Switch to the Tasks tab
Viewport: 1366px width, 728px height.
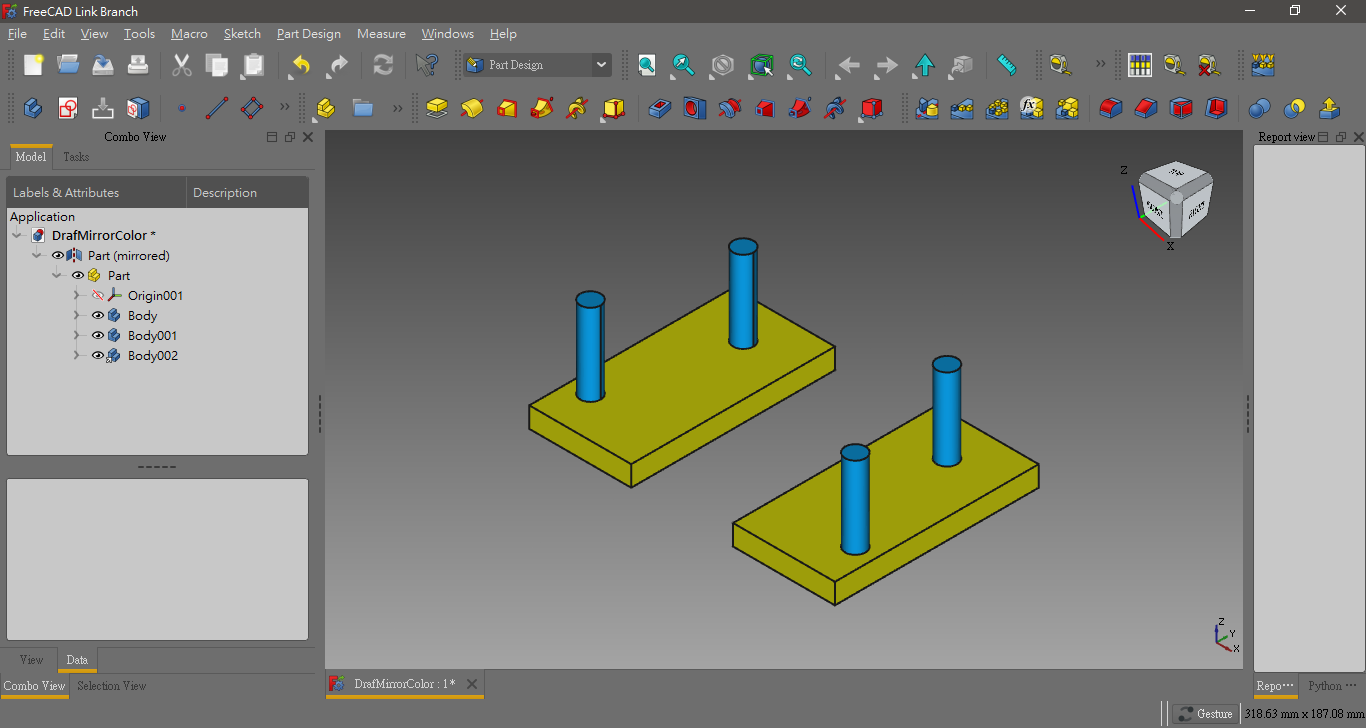[x=76, y=157]
